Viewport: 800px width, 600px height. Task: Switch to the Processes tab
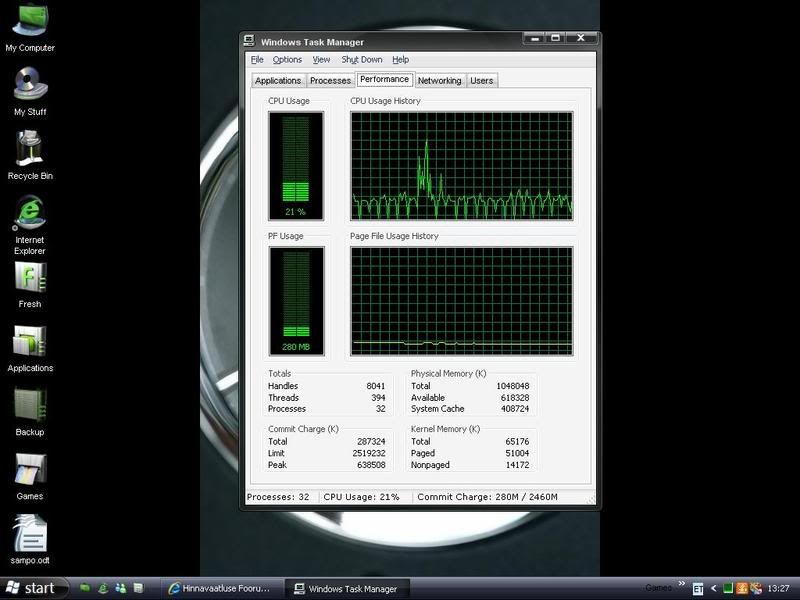(331, 81)
